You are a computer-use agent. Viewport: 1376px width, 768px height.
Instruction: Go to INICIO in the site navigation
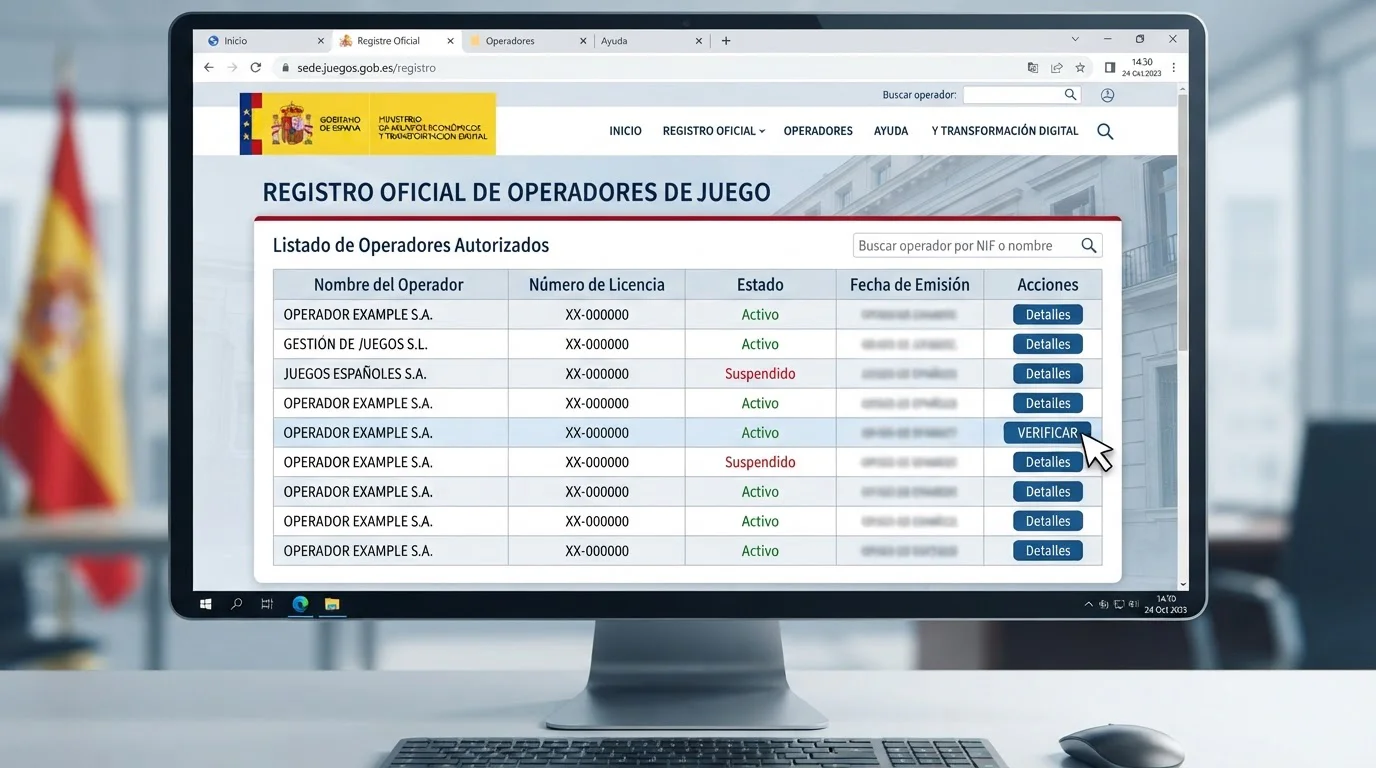pos(626,131)
